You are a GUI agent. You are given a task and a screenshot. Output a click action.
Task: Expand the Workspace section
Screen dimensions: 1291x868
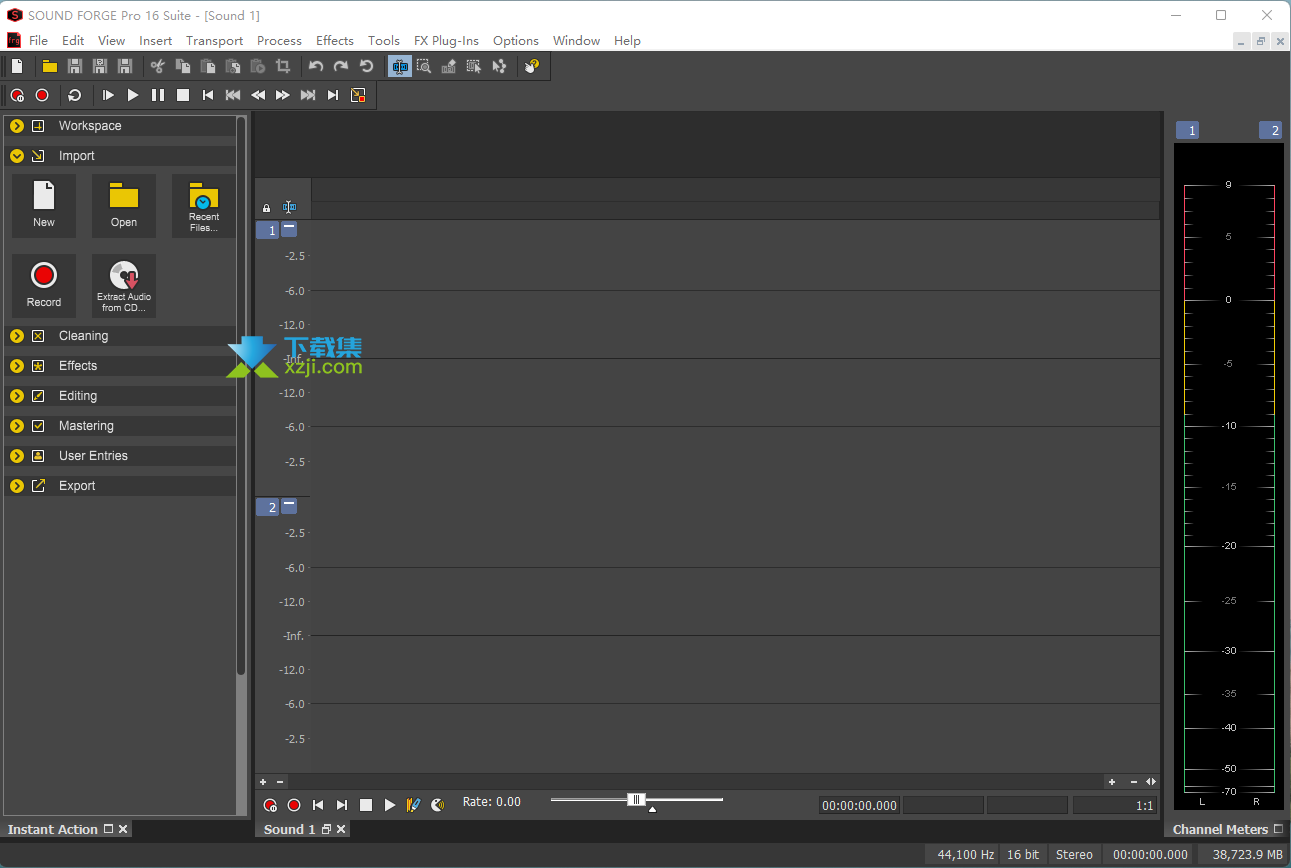[17, 126]
